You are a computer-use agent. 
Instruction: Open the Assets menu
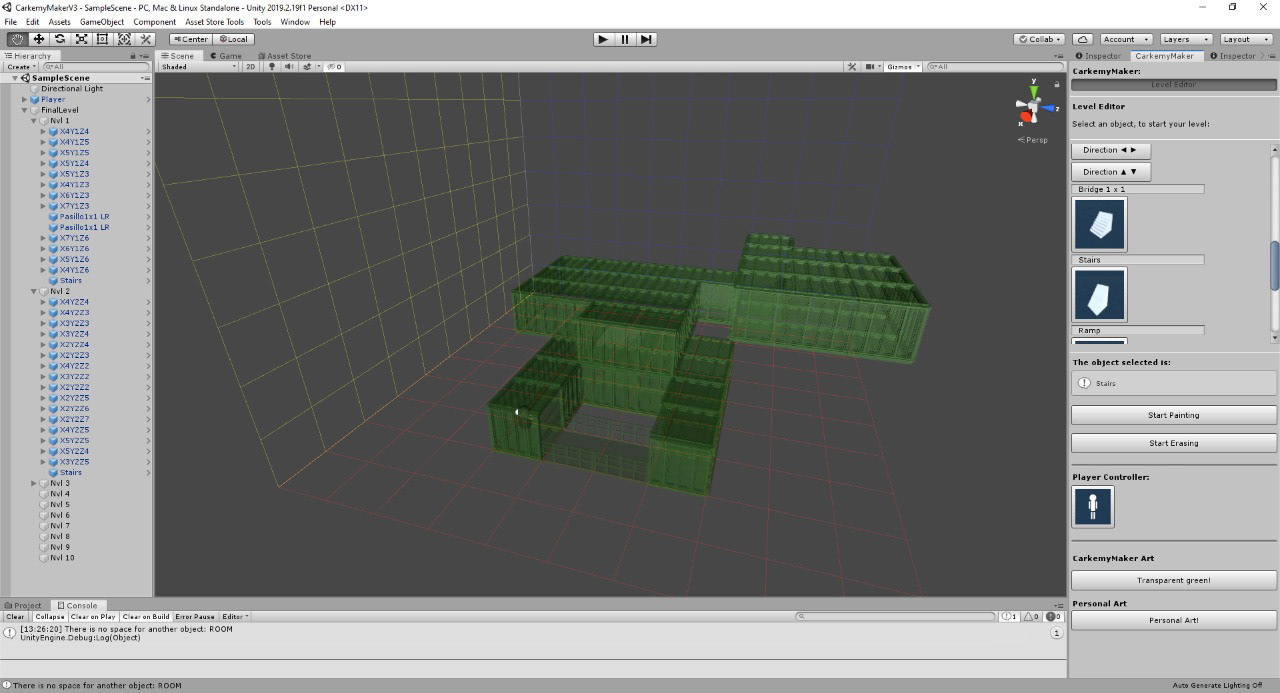pyautogui.click(x=60, y=22)
